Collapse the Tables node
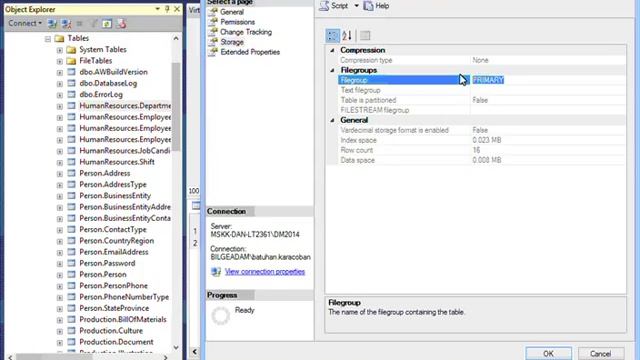Viewport: 640px width, 360px height. (x=48, y=39)
